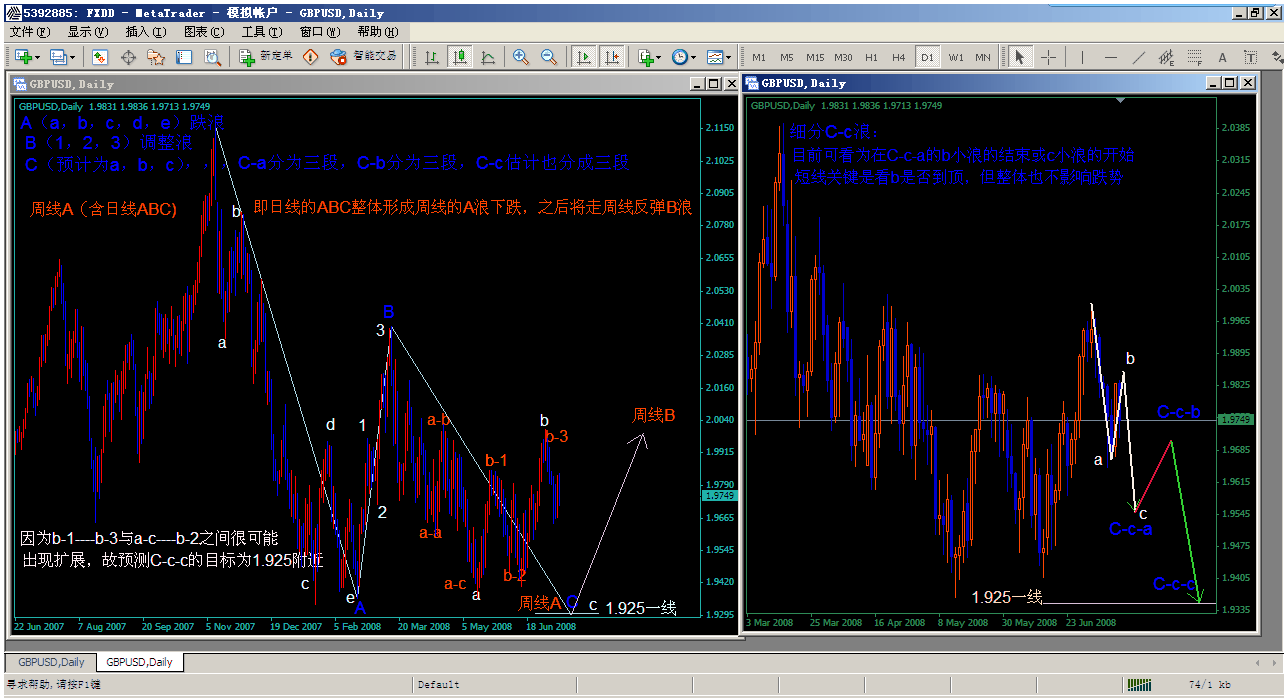
Task: Open the 帮助 menu
Action: tap(378, 32)
